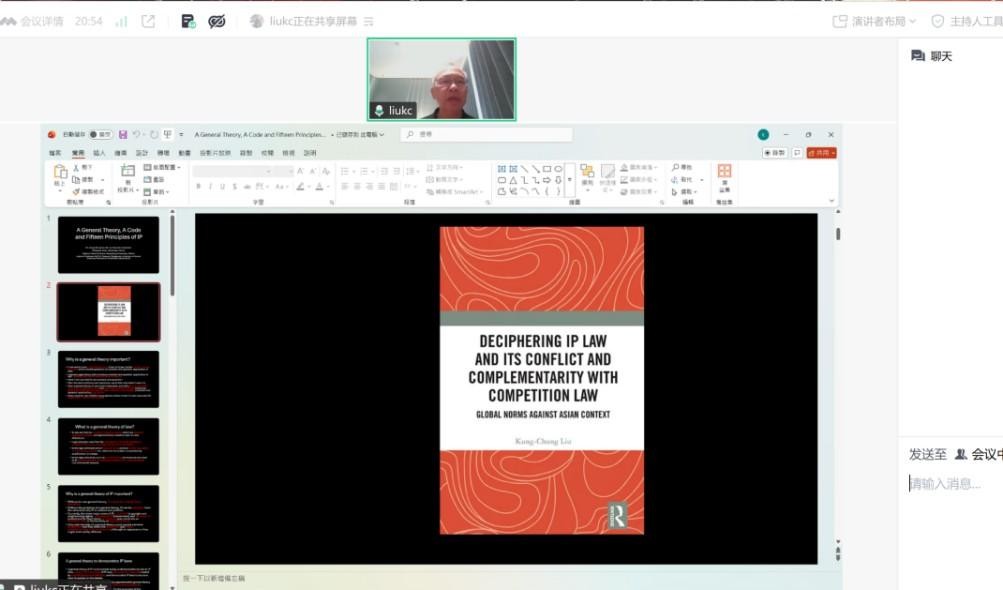Viewport: 1003px width, 590px height.
Task: Click the Reset slide button
Action: pyautogui.click(x=154, y=179)
